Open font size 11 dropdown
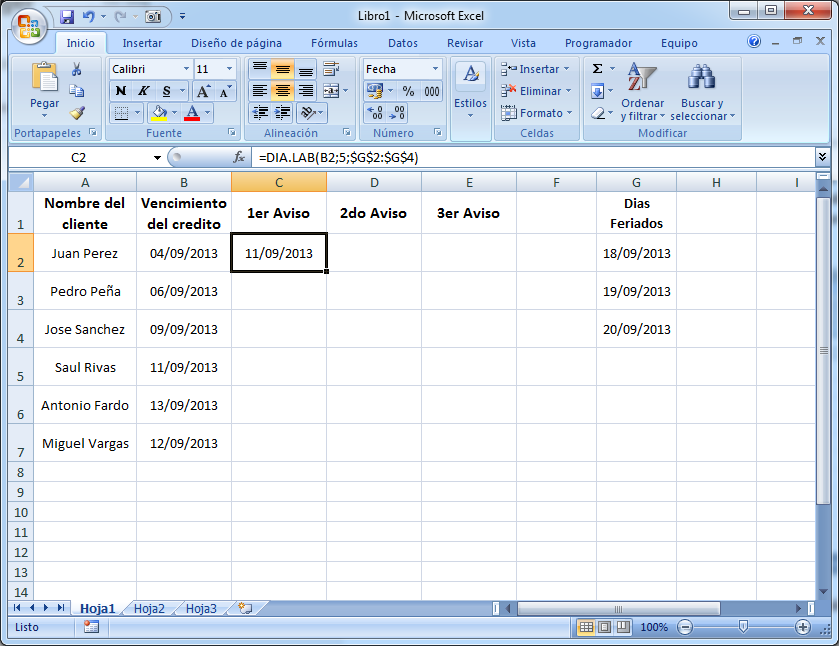The image size is (839, 646). [230, 69]
